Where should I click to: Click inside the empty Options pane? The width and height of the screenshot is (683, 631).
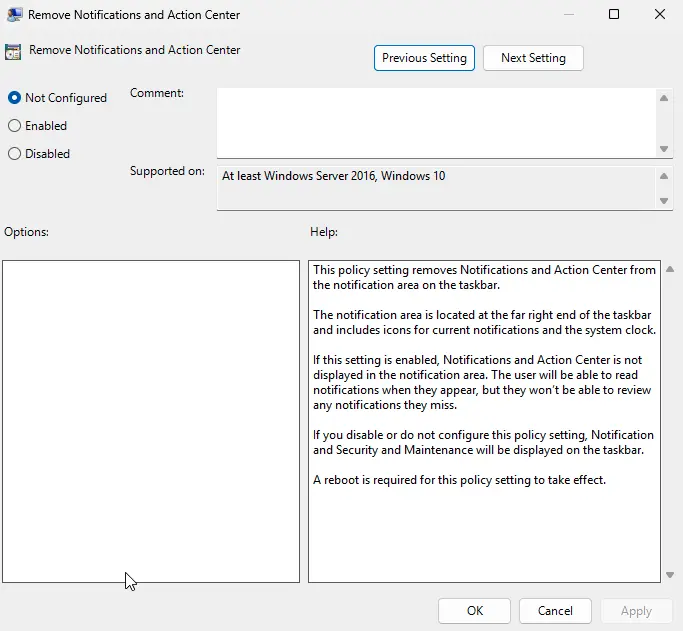[151, 420]
